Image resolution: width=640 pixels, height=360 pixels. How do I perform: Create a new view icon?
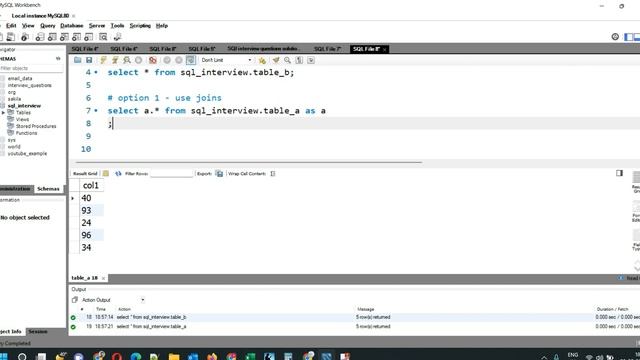click(x=64, y=37)
